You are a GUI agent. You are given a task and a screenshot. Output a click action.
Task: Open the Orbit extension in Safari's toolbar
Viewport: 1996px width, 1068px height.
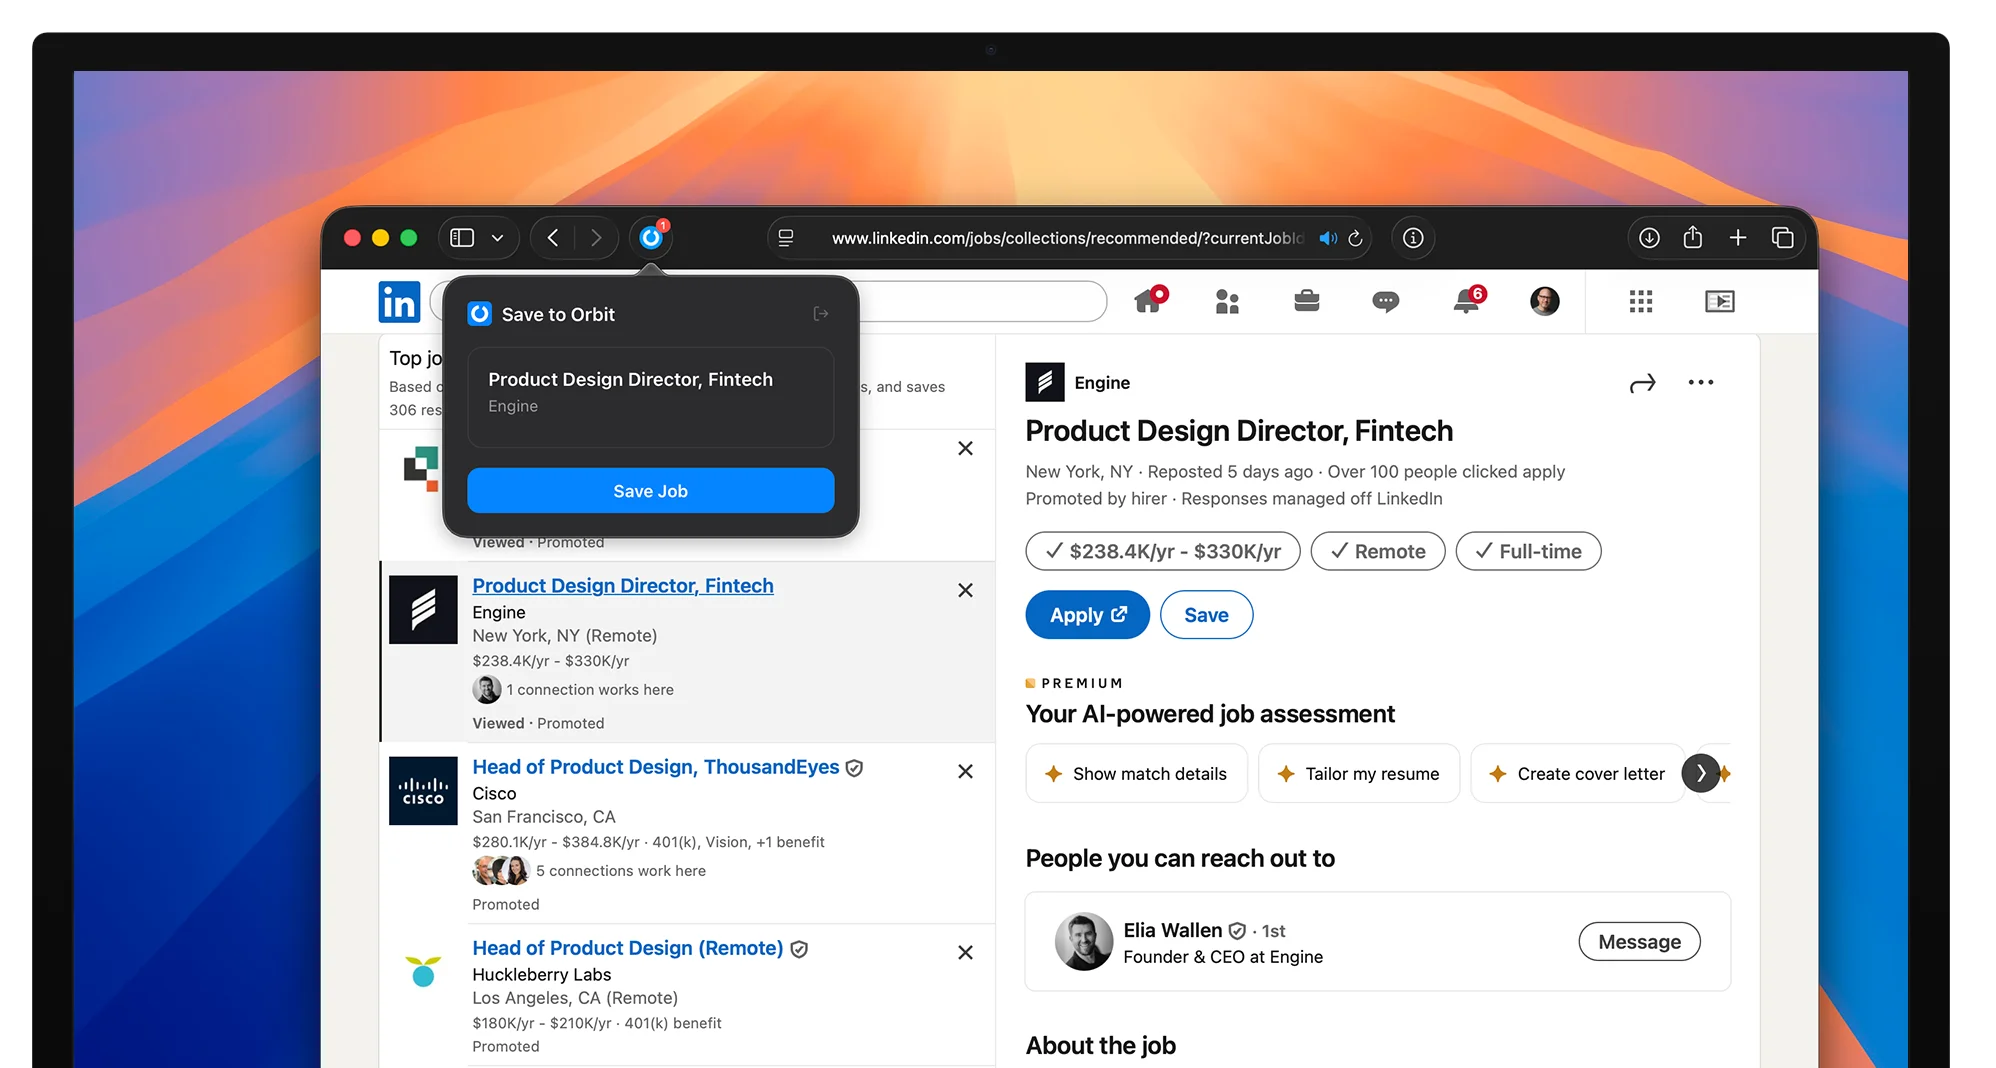click(x=650, y=238)
